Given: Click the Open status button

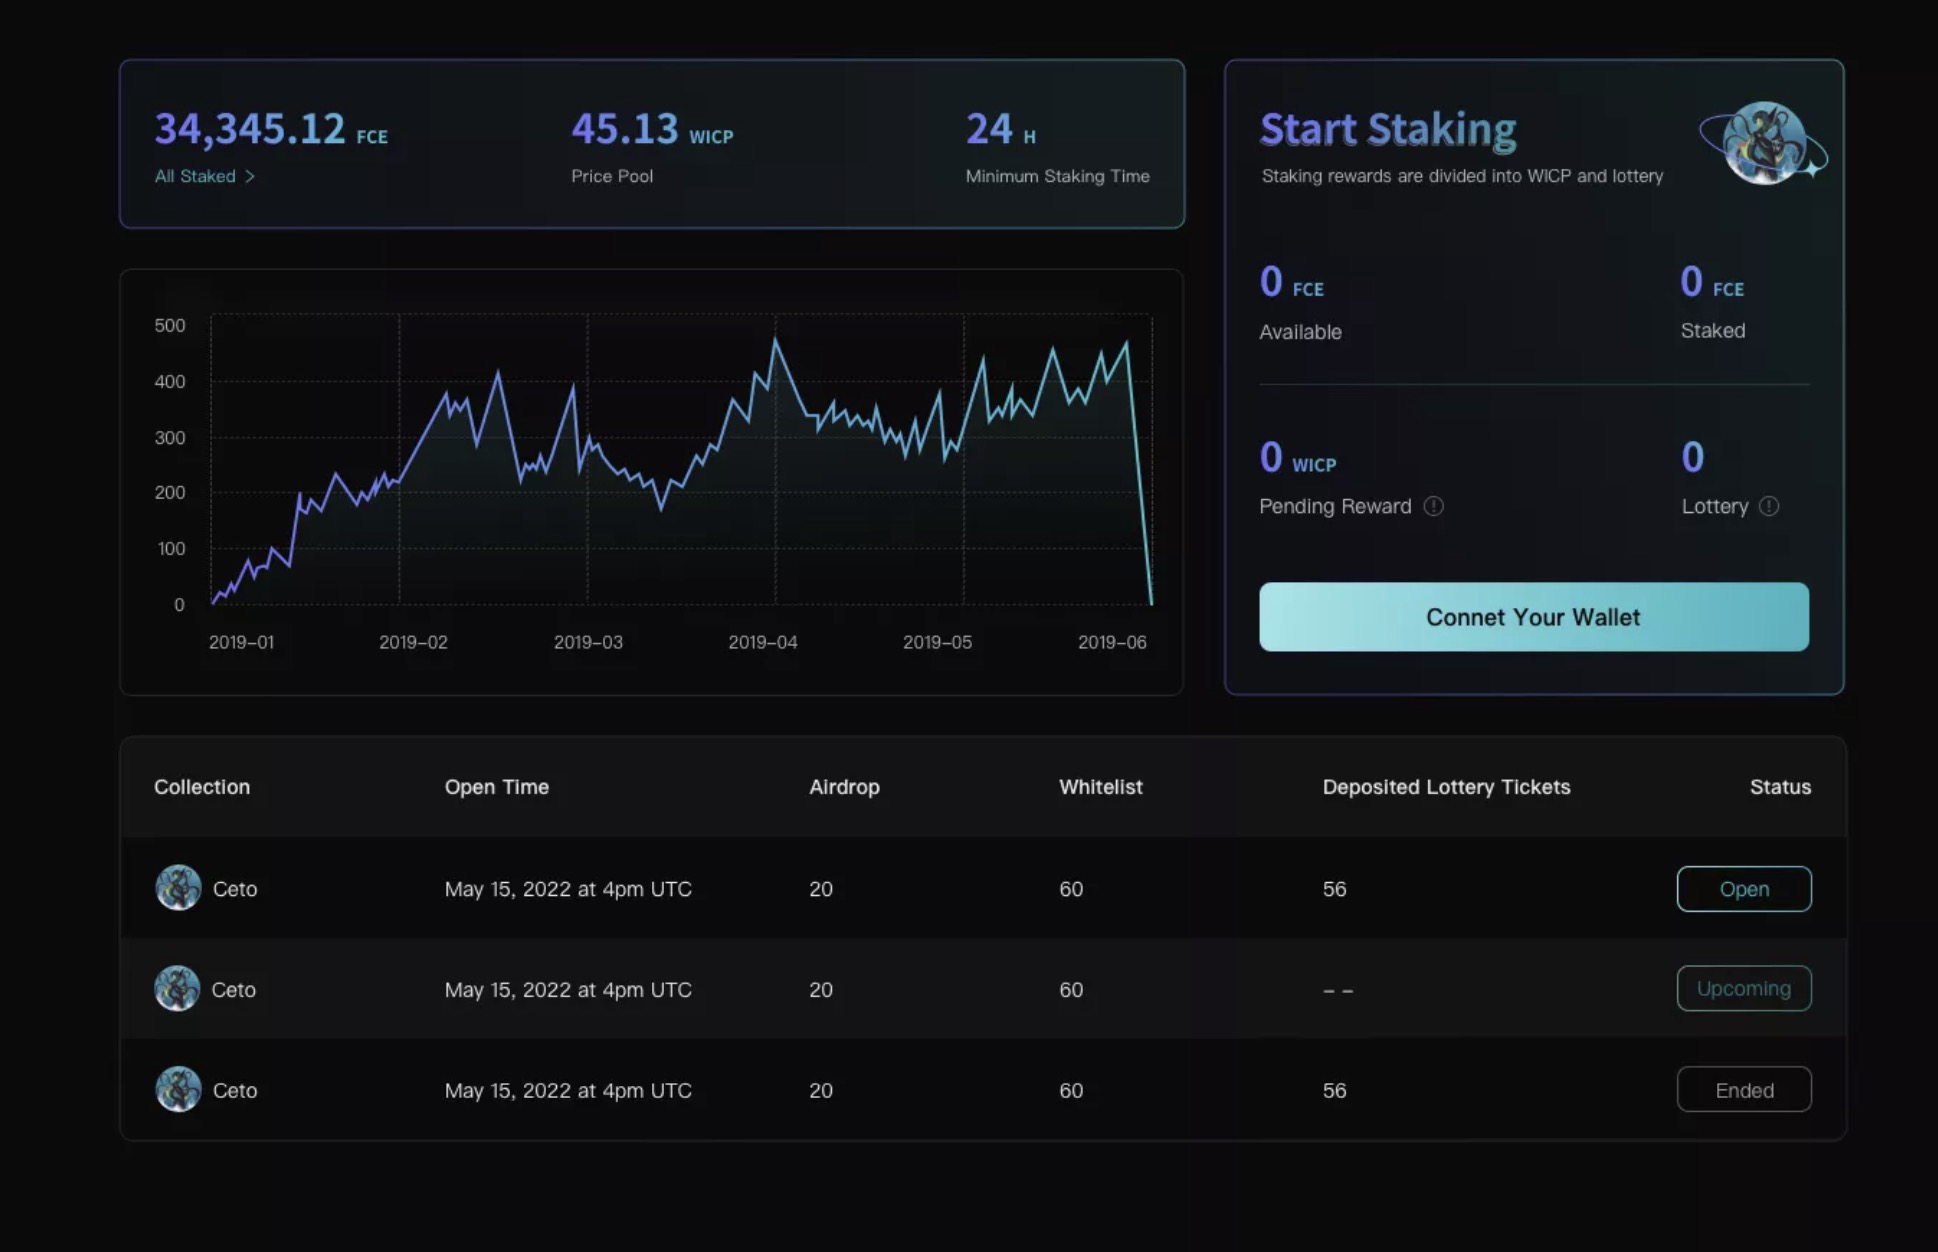Looking at the screenshot, I should (x=1743, y=888).
